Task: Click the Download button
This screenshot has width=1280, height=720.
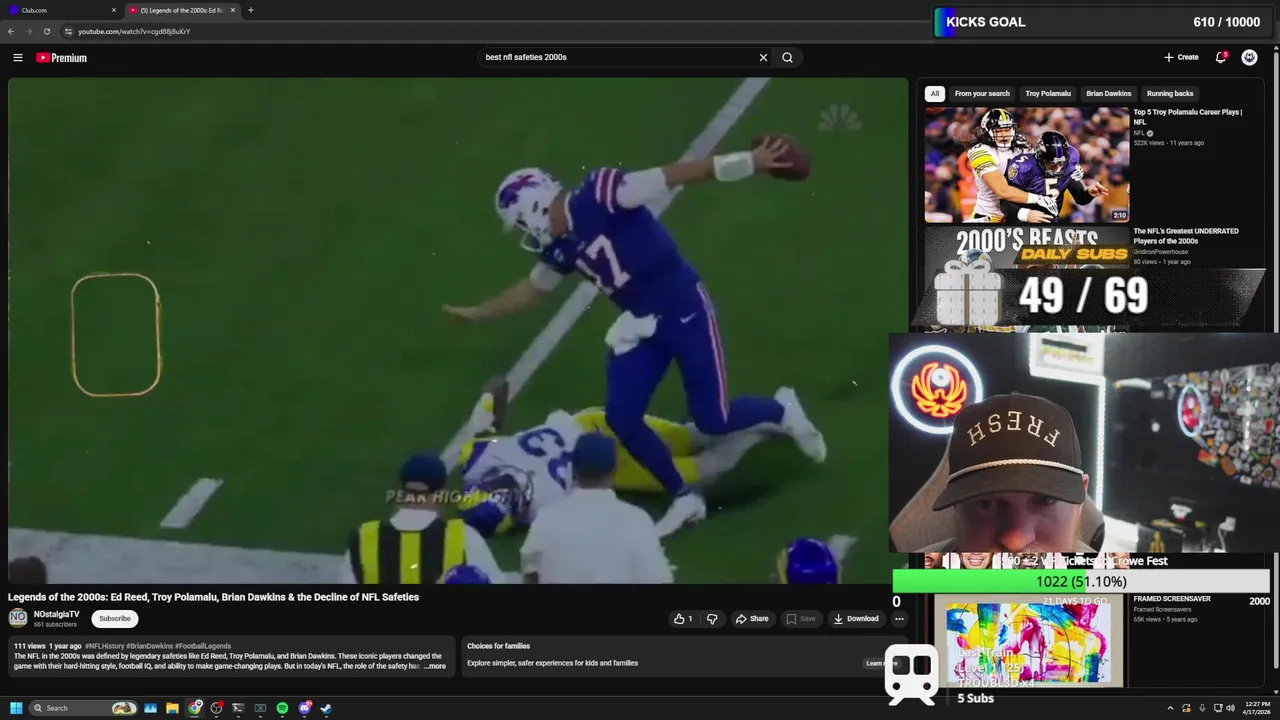Action: click(857, 619)
